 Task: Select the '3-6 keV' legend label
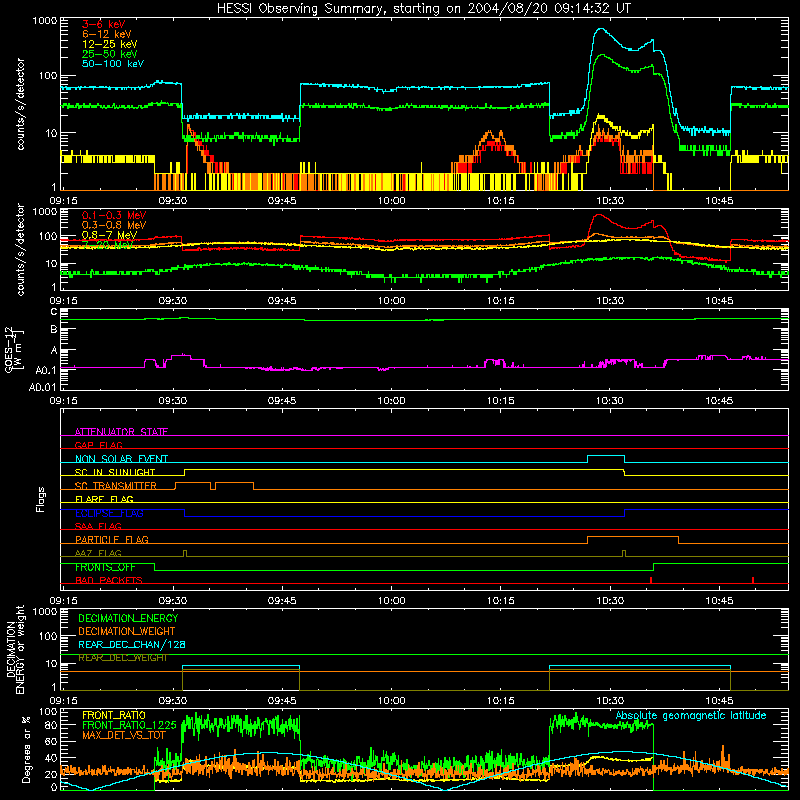coord(103,24)
